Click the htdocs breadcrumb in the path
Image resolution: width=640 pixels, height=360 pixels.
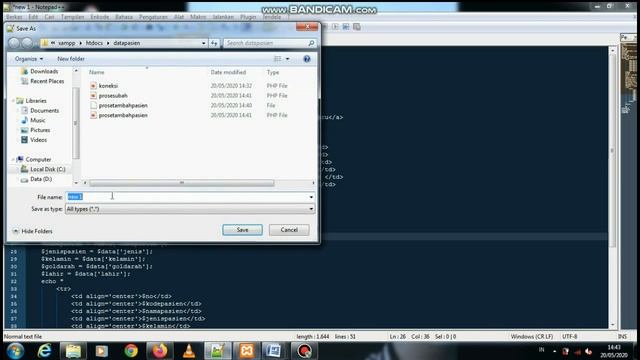pyautogui.click(x=94, y=43)
